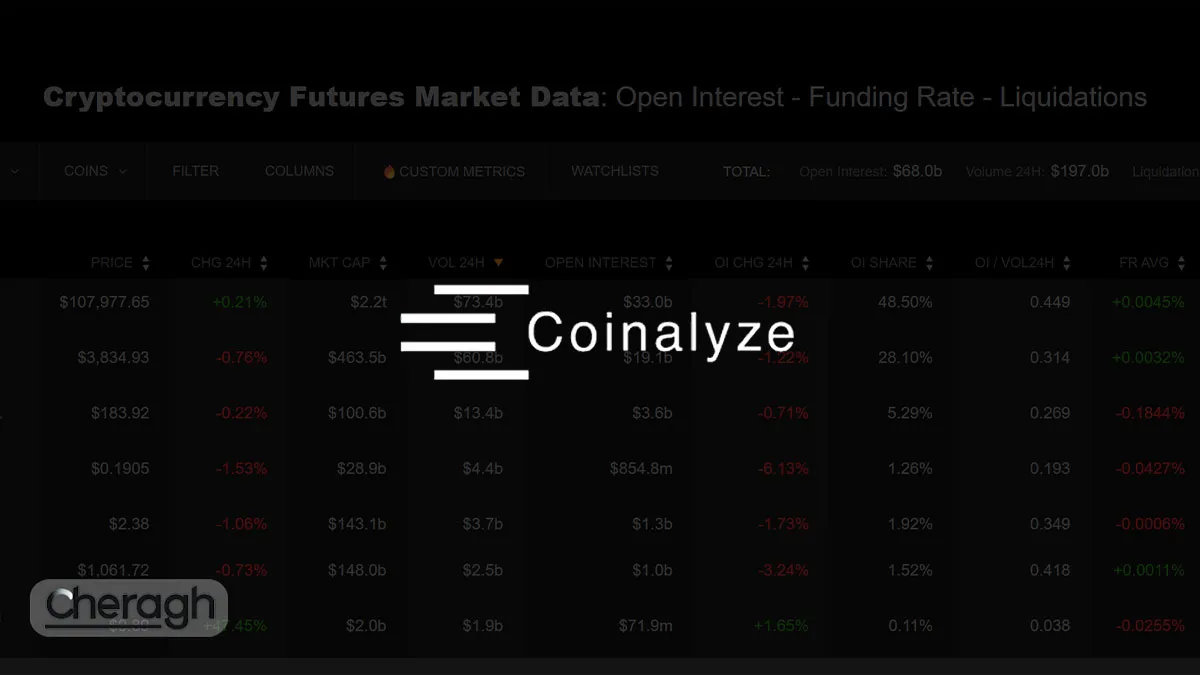Open WATCHLISTS
This screenshot has width=1200, height=675.
point(614,171)
